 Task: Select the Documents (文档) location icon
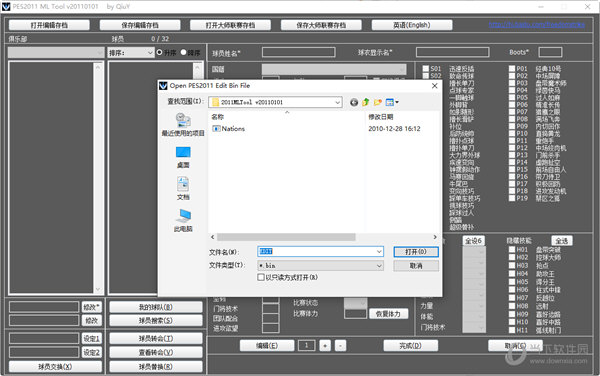coord(183,188)
